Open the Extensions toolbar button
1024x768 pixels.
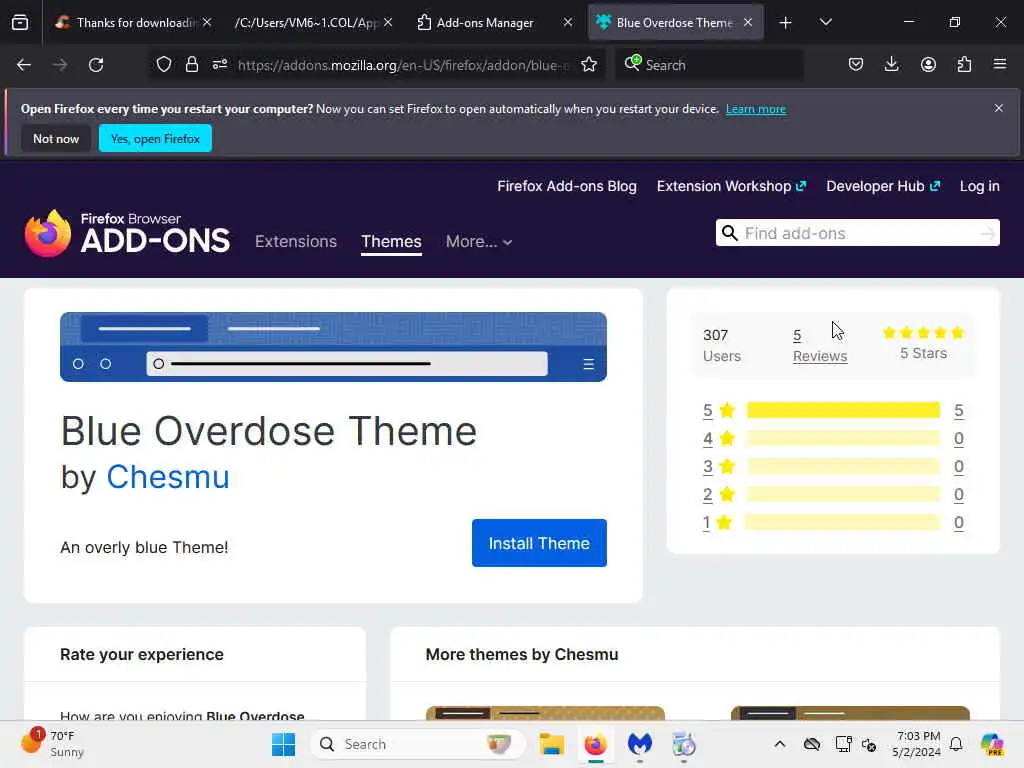964,65
